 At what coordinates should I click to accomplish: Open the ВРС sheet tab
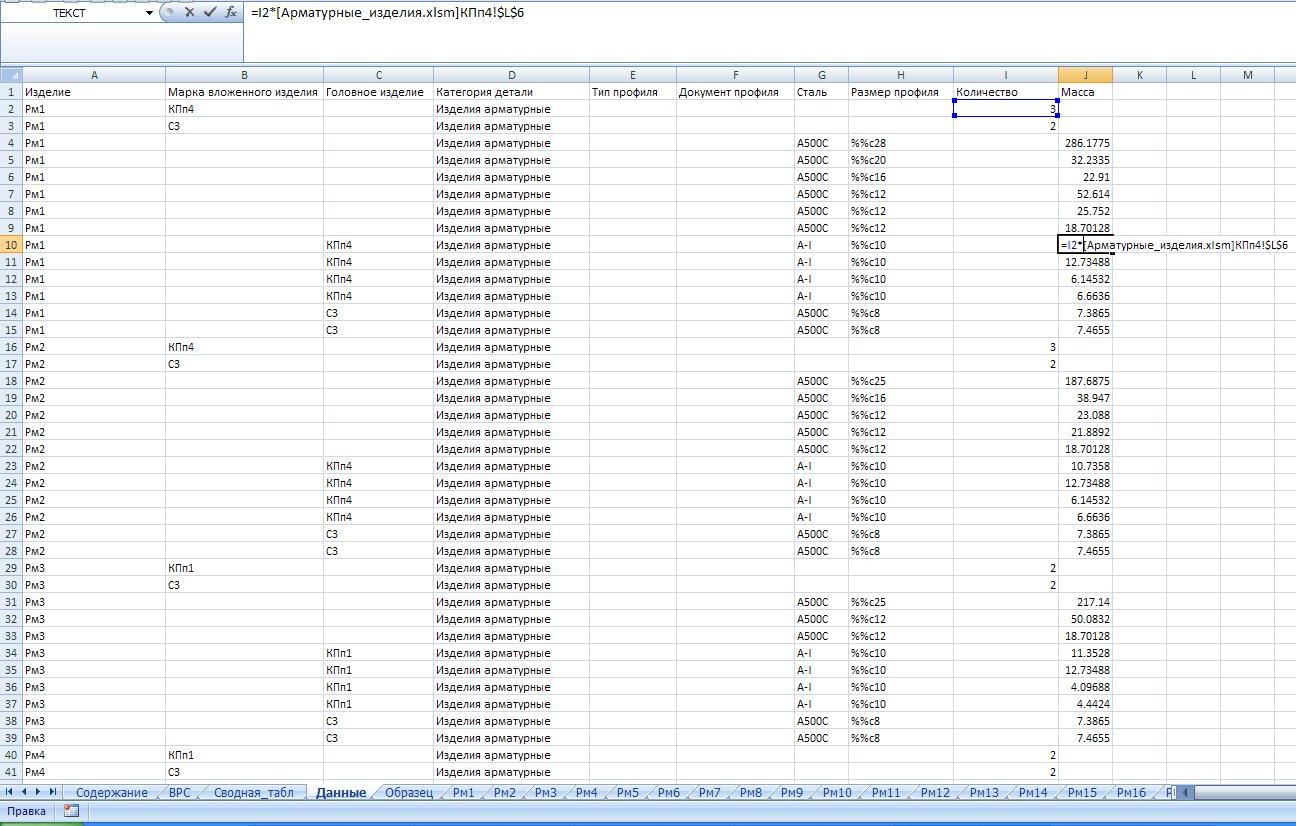(179, 793)
